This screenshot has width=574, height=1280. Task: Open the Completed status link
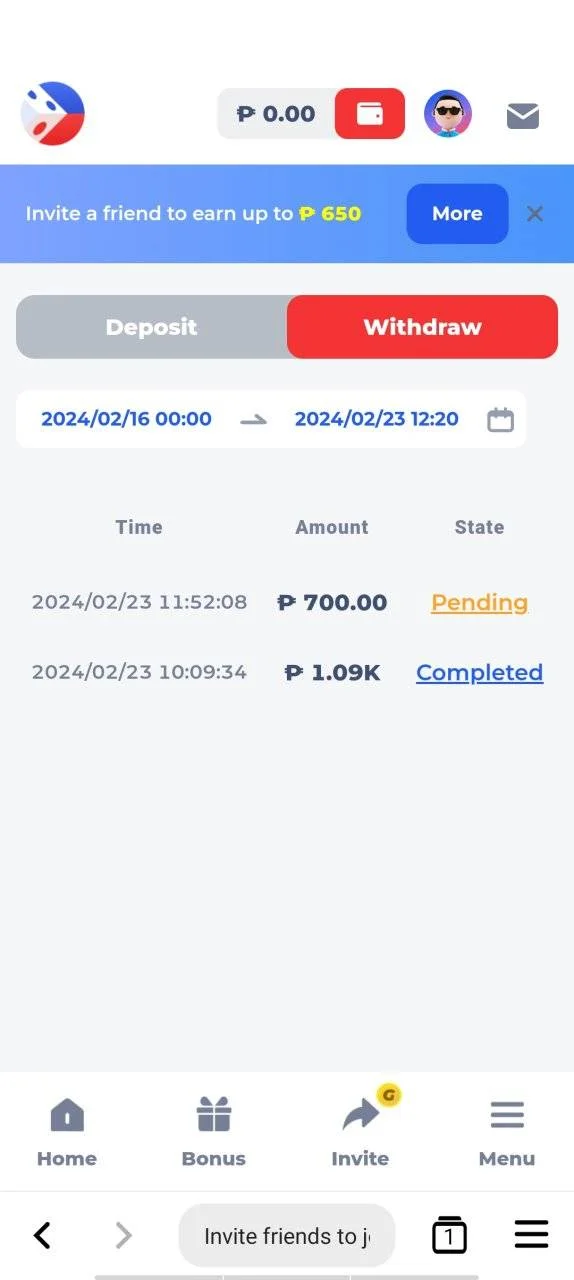tap(479, 673)
